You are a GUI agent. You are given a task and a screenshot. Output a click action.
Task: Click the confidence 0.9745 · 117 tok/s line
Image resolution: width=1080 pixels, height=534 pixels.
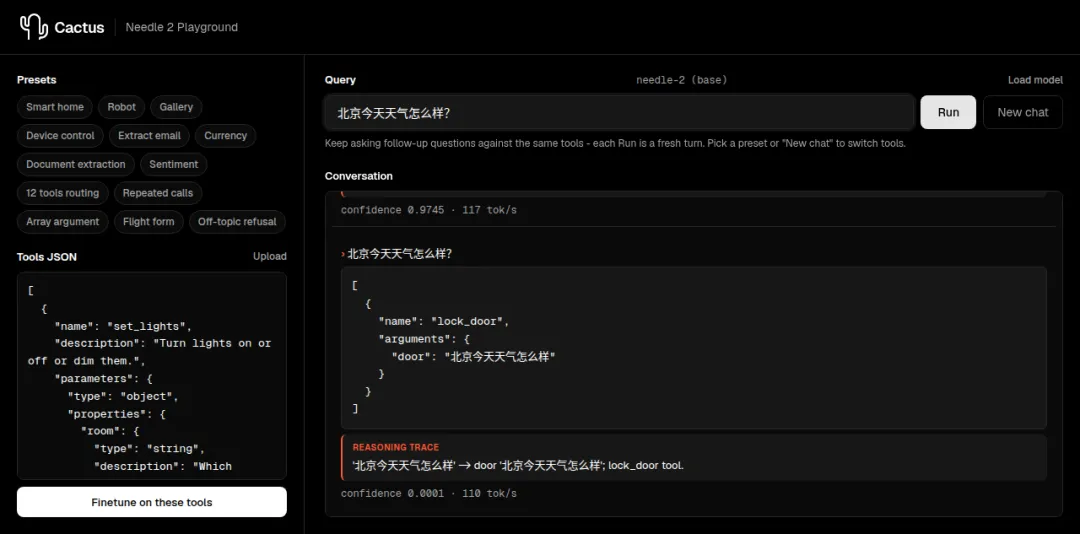[428, 209]
